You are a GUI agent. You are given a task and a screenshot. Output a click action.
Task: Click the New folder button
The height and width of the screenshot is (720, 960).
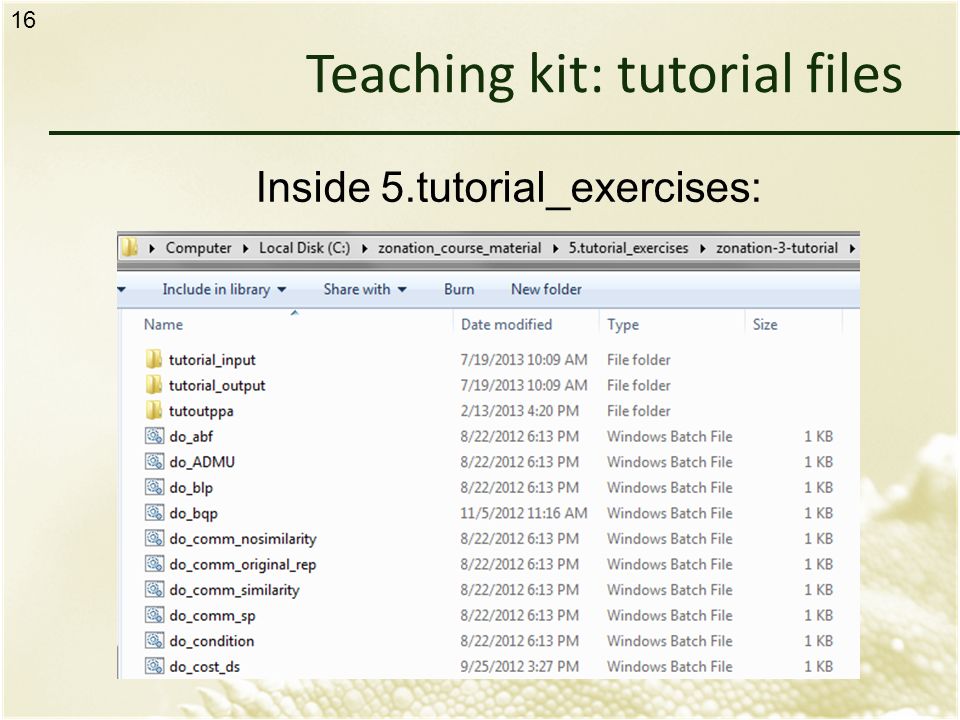tap(546, 289)
